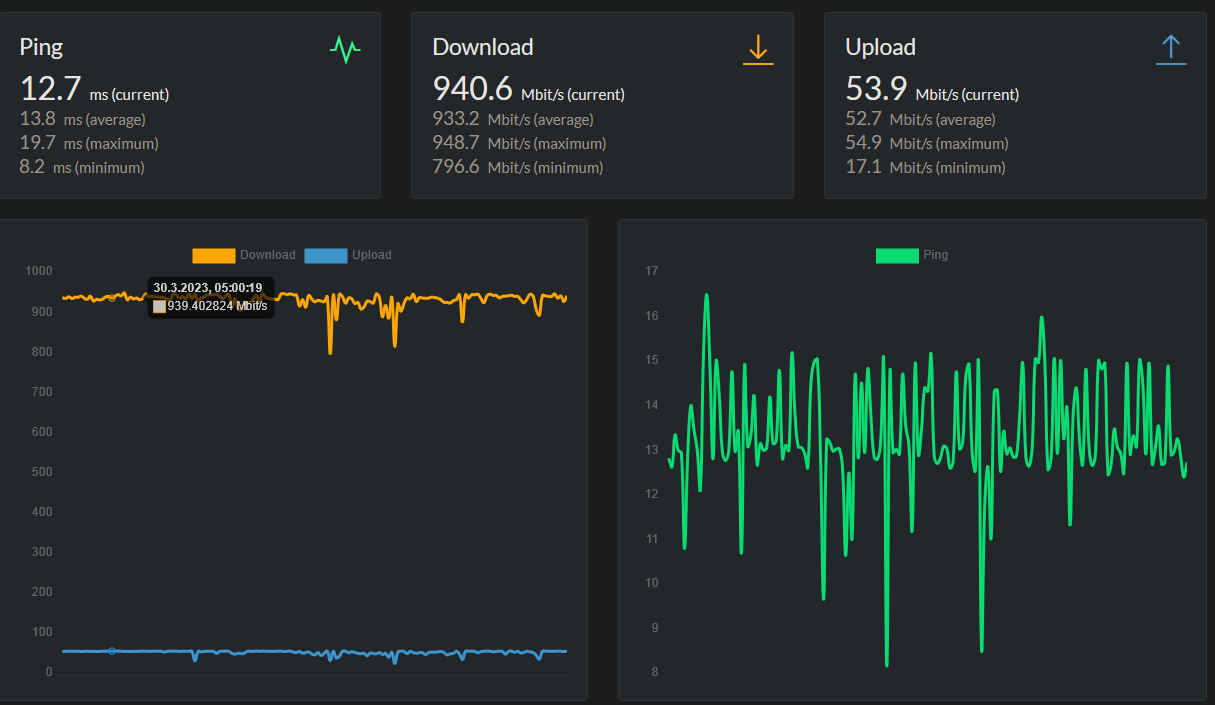
Task: Click the 17 label on ping chart axis
Action: tap(652, 271)
